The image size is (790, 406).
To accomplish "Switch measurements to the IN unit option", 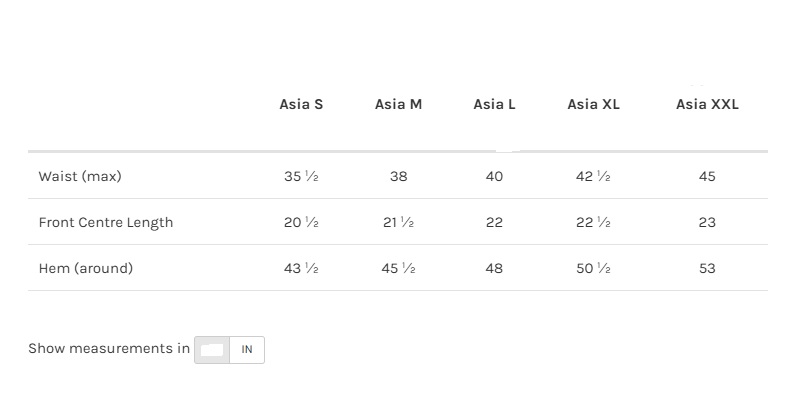I will pyautogui.click(x=247, y=350).
